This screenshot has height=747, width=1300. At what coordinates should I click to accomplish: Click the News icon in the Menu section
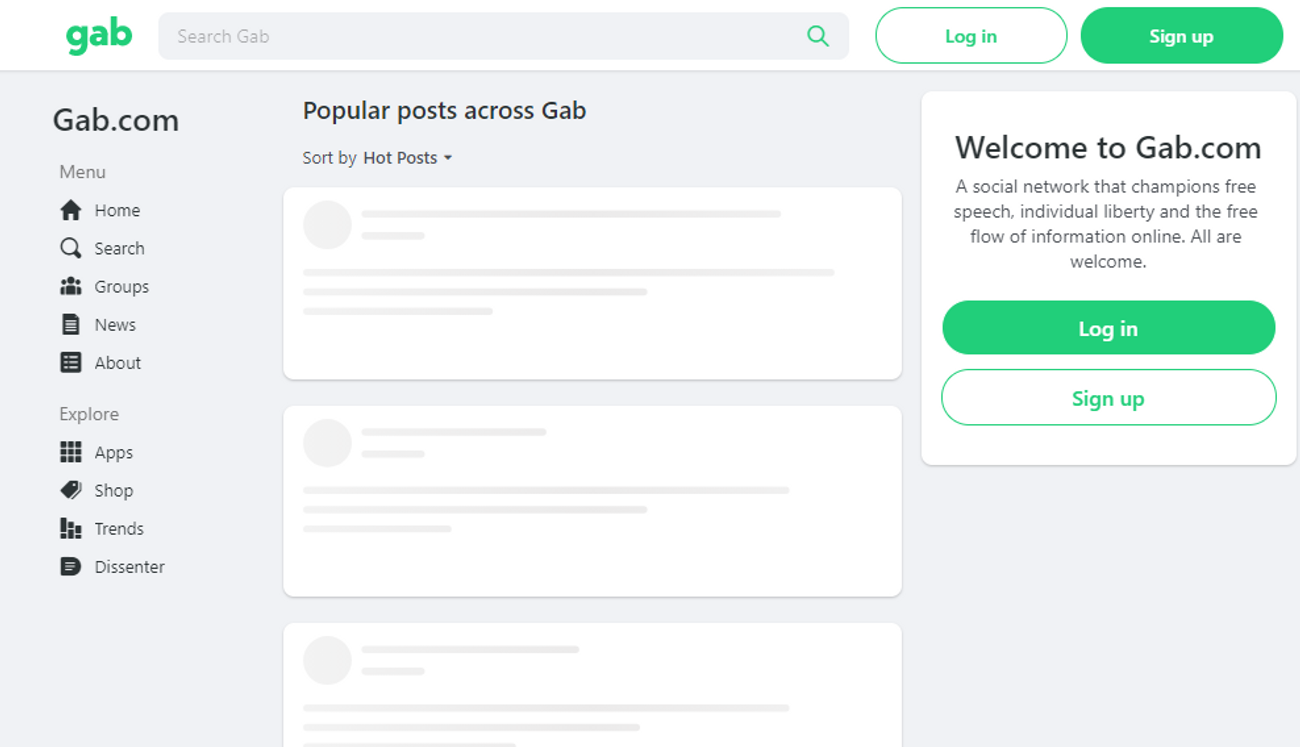(70, 324)
